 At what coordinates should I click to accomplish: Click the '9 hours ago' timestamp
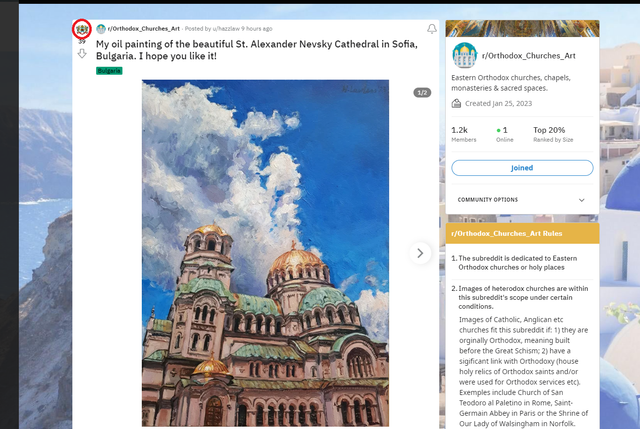coord(257,29)
